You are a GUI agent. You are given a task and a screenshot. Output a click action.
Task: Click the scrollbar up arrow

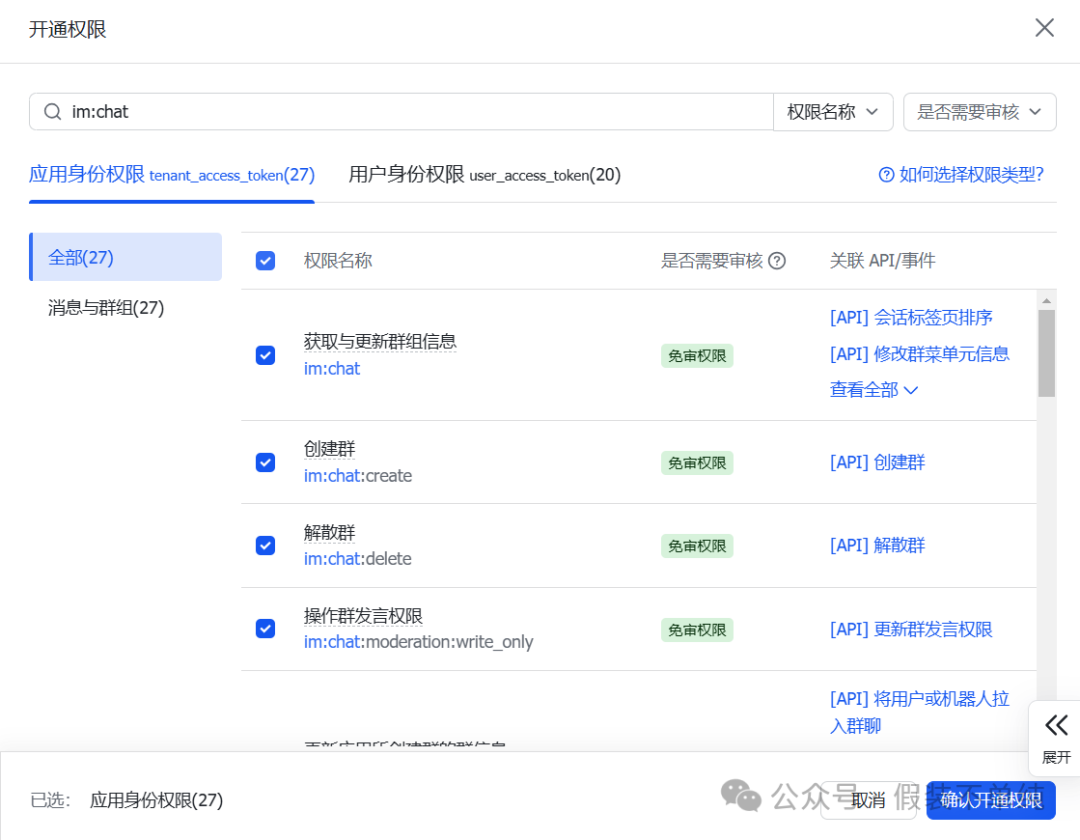1046,301
